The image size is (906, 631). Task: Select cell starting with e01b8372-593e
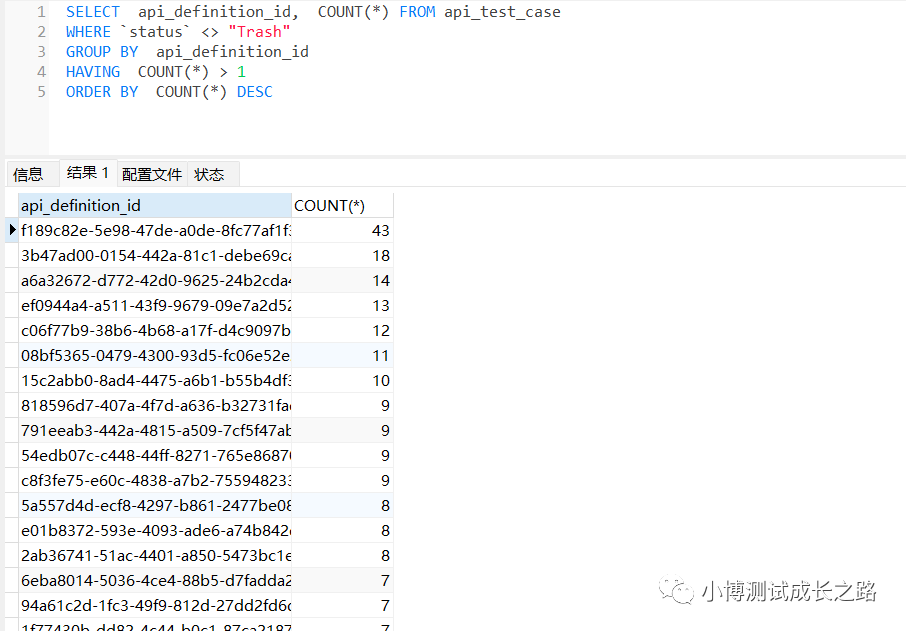[x=155, y=530]
